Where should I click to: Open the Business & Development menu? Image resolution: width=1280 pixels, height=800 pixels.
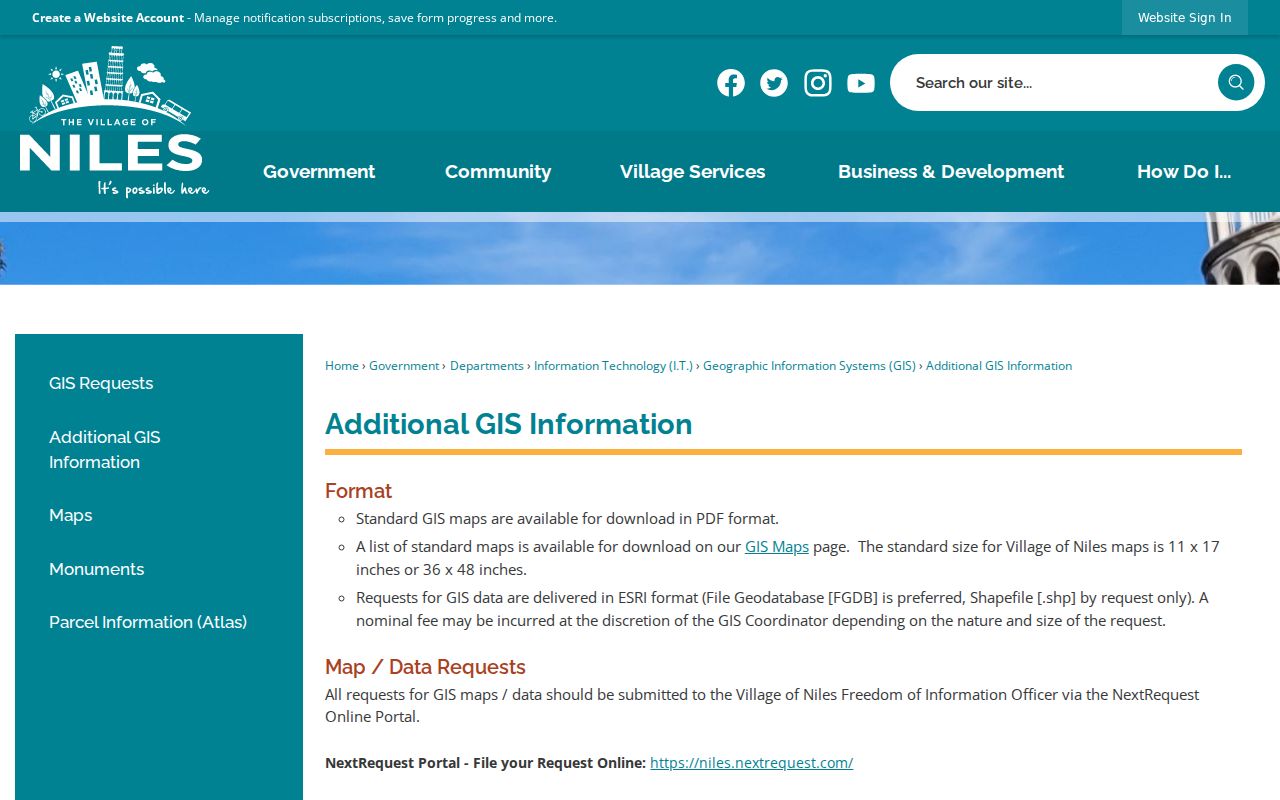click(951, 171)
